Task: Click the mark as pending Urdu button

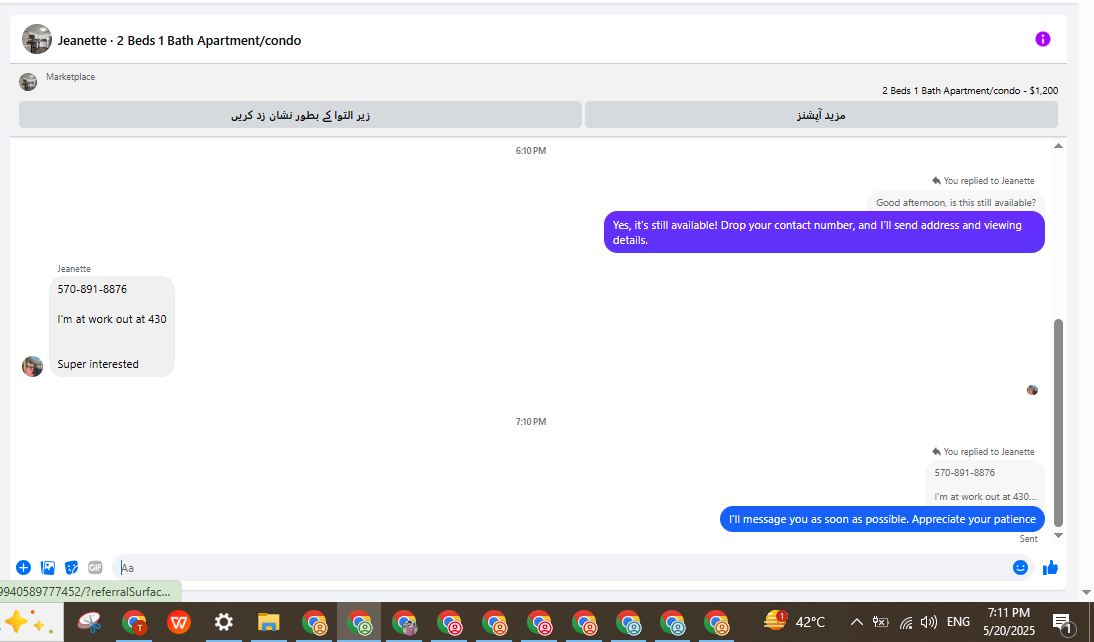Action: pyautogui.click(x=300, y=114)
